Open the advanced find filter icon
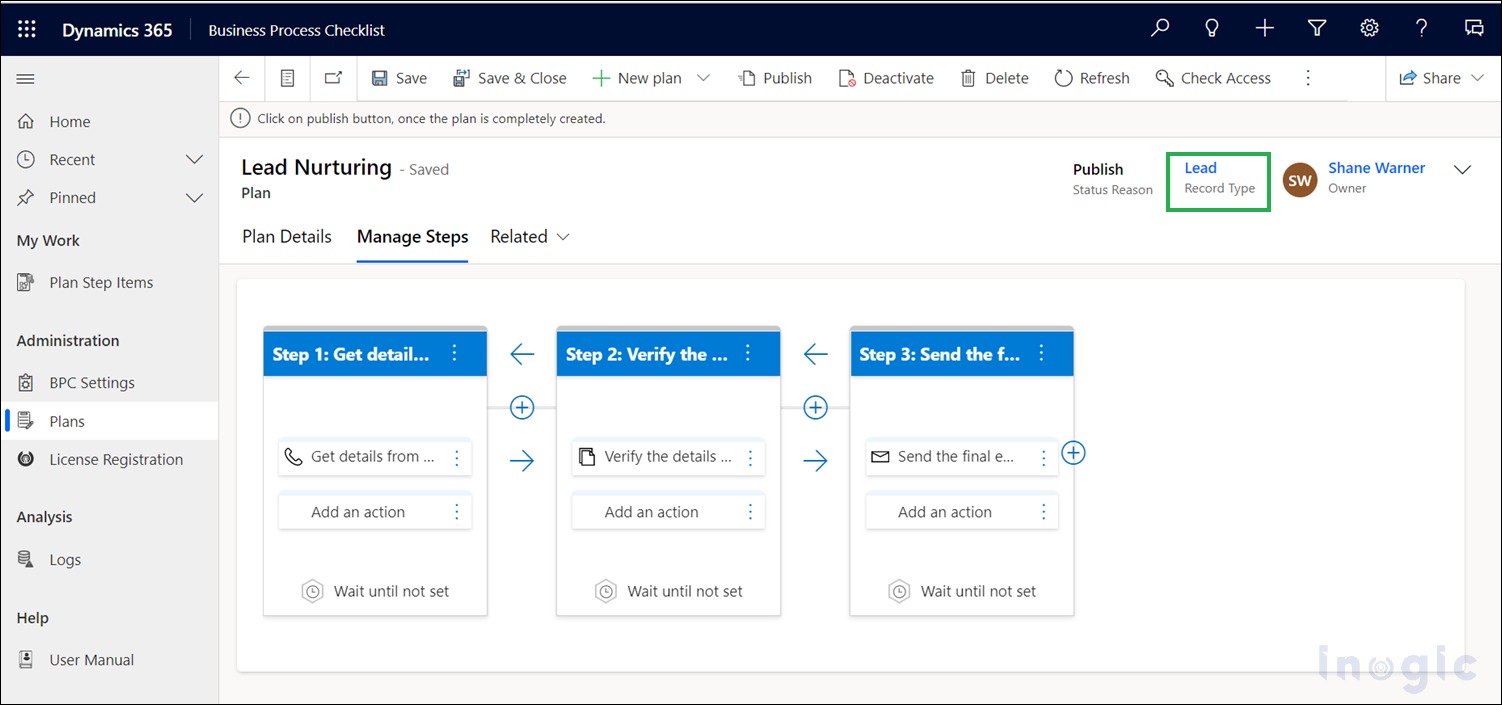The image size is (1502, 705). click(x=1317, y=28)
